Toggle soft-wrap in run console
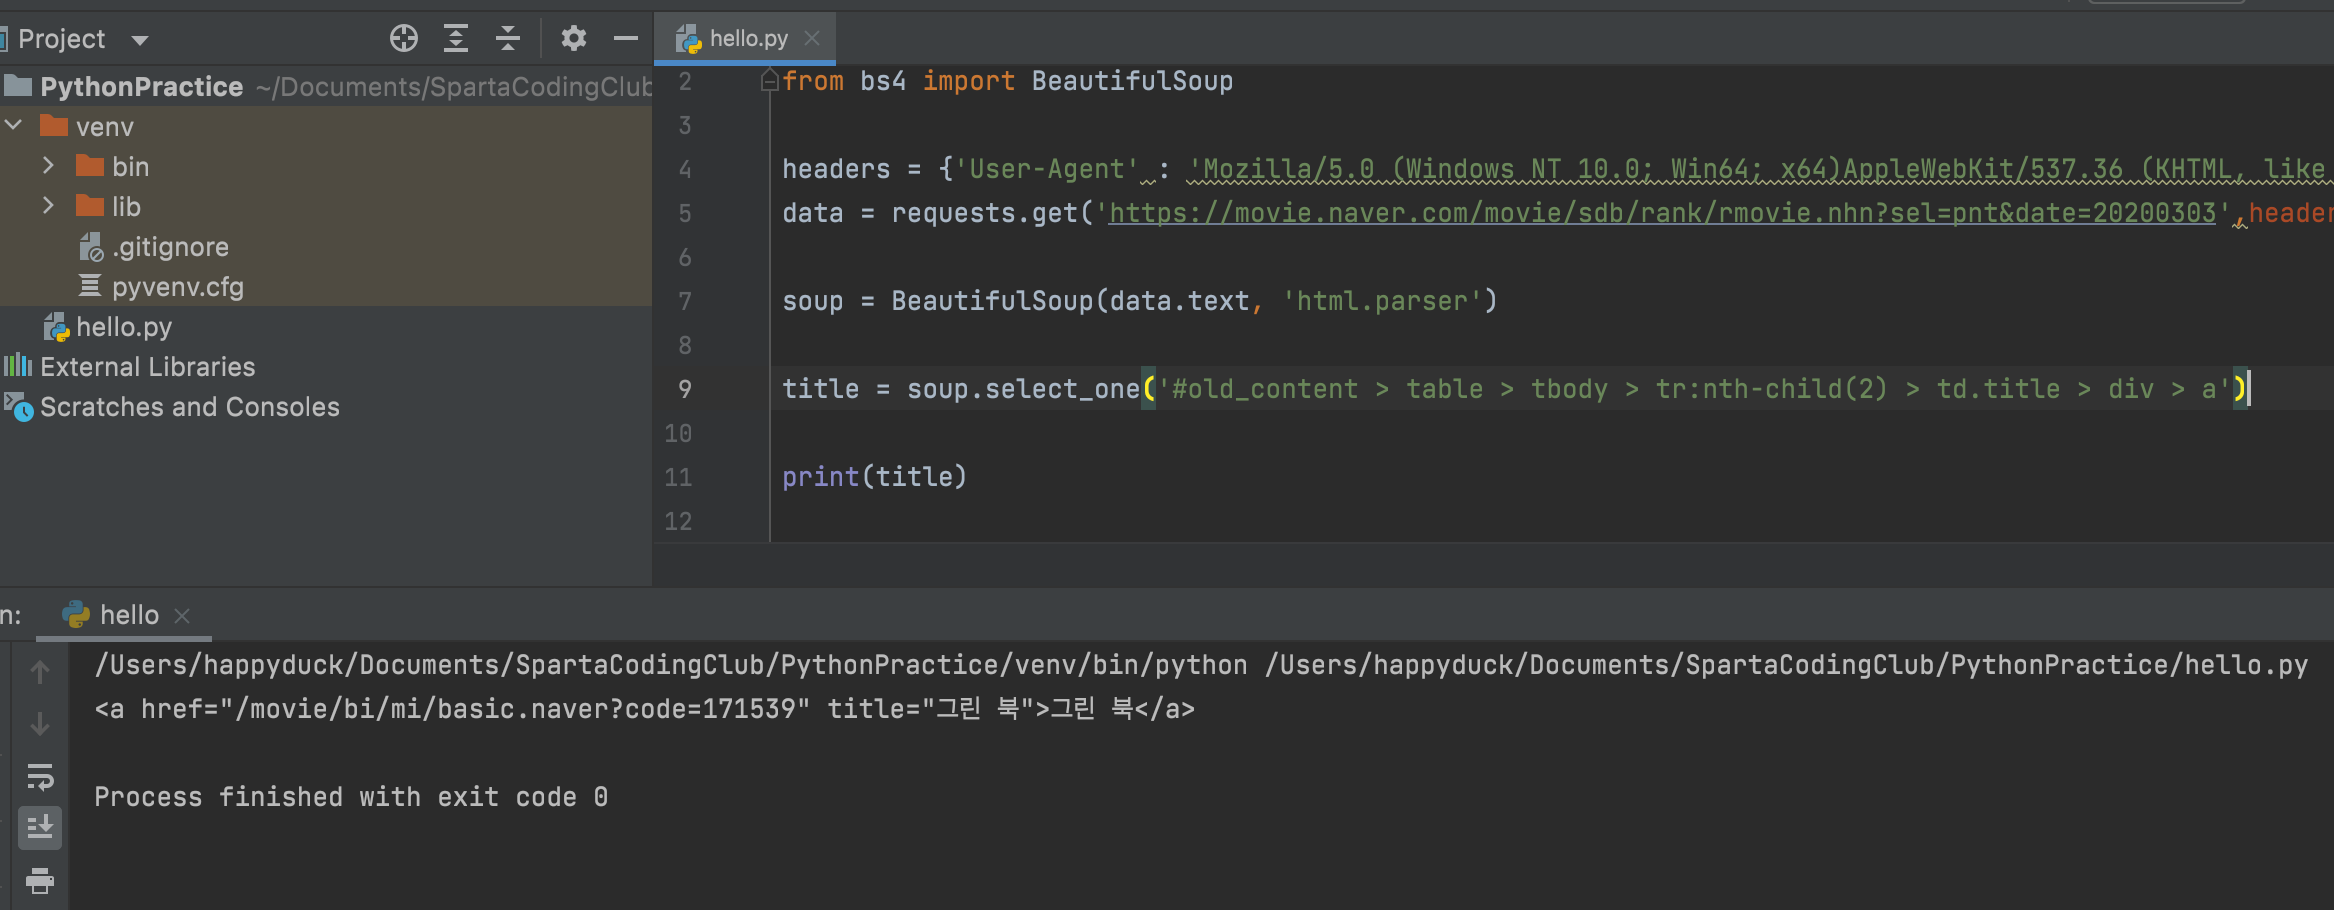2334x910 pixels. pos(40,776)
